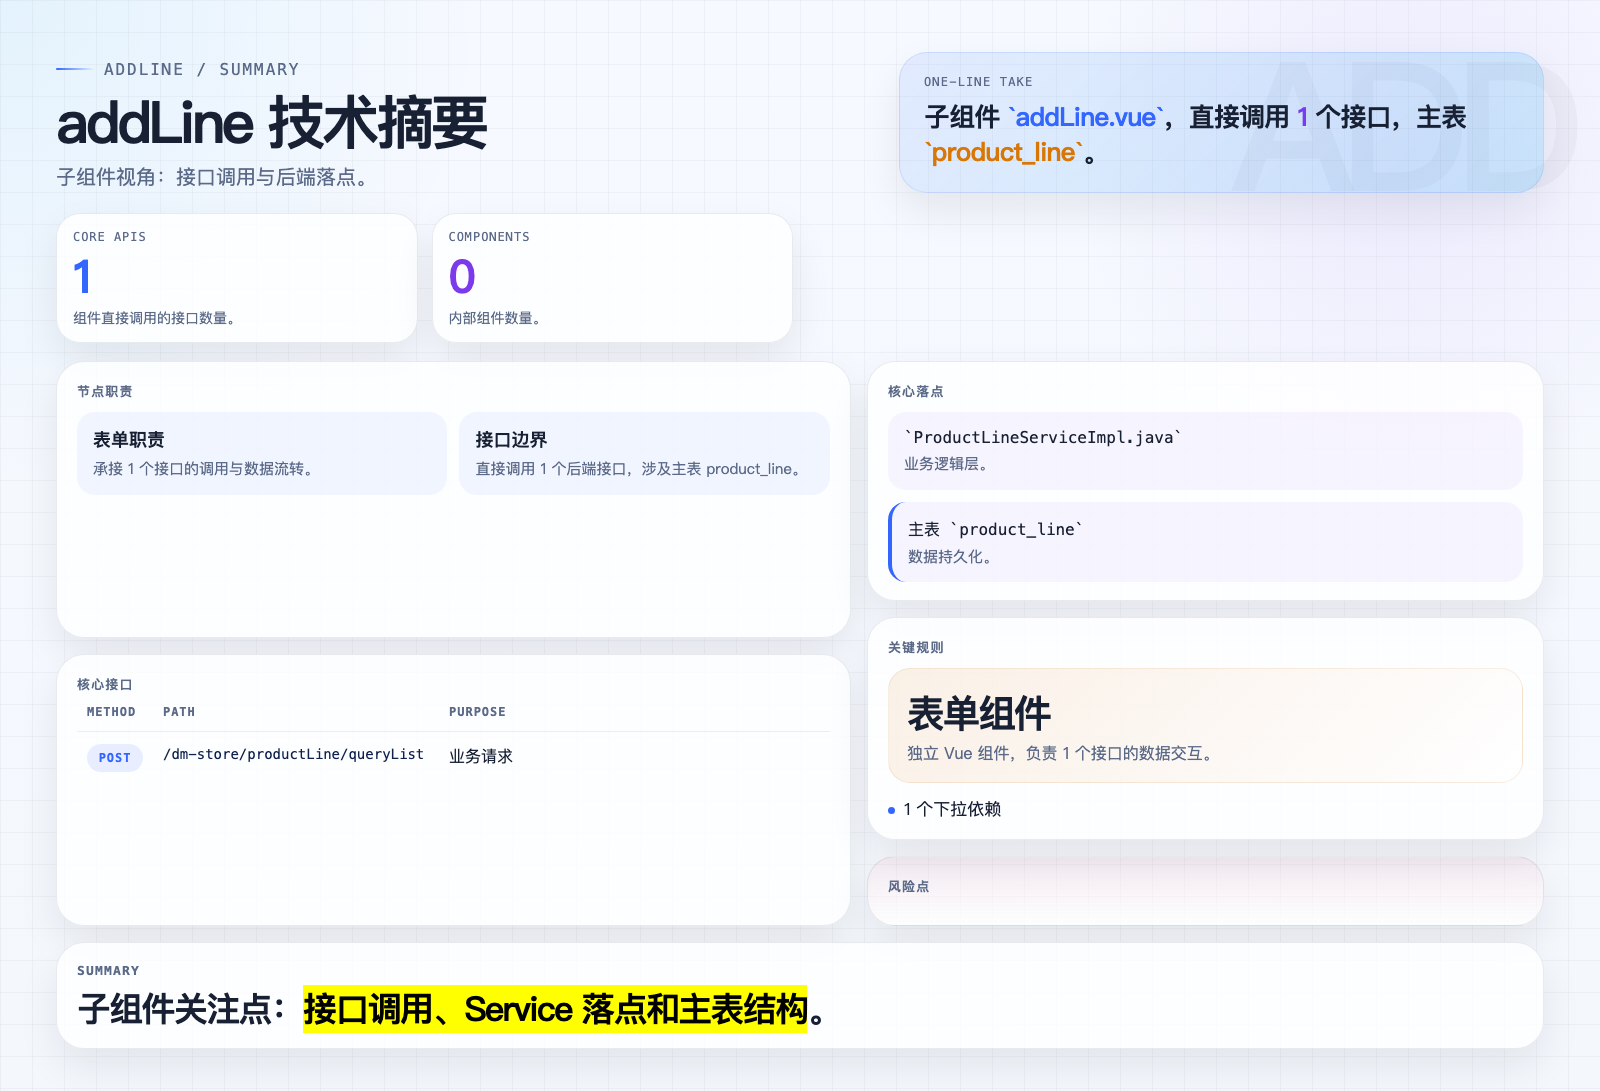The height and width of the screenshot is (1091, 1600).
Task: Click the addLine.vue highlighted filename
Action: coord(1086,117)
